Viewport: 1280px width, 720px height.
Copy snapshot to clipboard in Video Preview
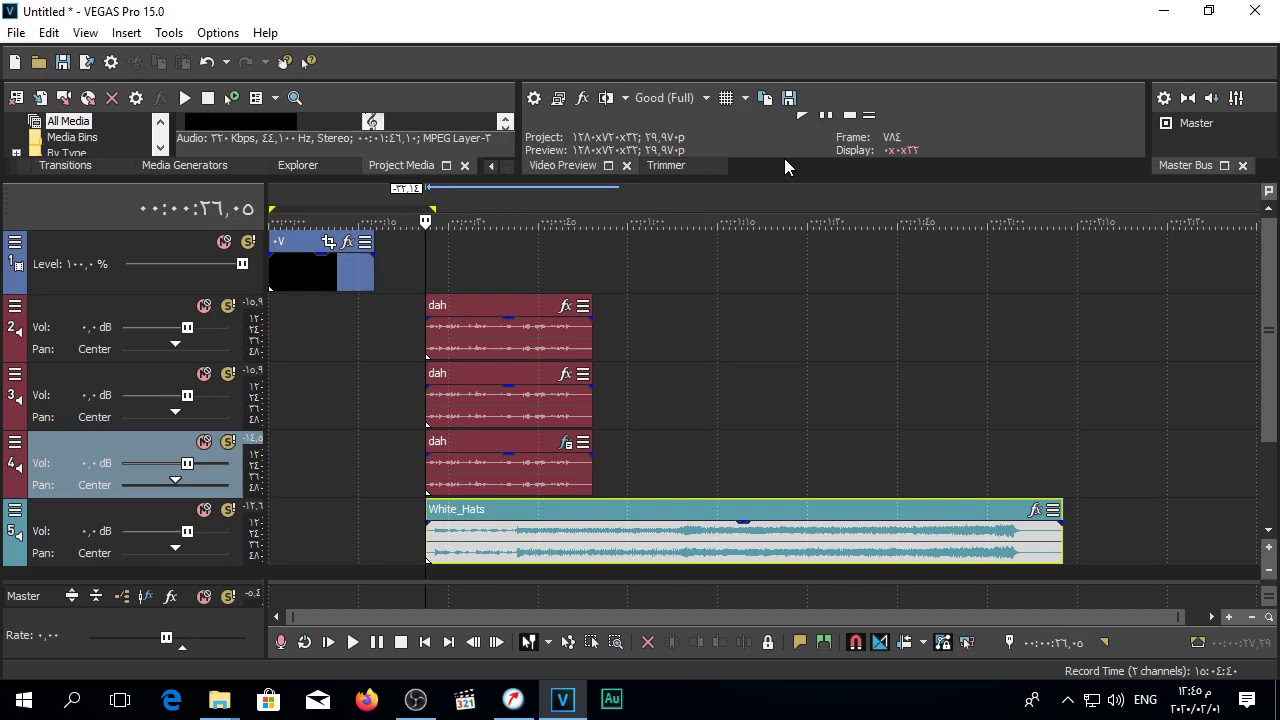pos(765,98)
